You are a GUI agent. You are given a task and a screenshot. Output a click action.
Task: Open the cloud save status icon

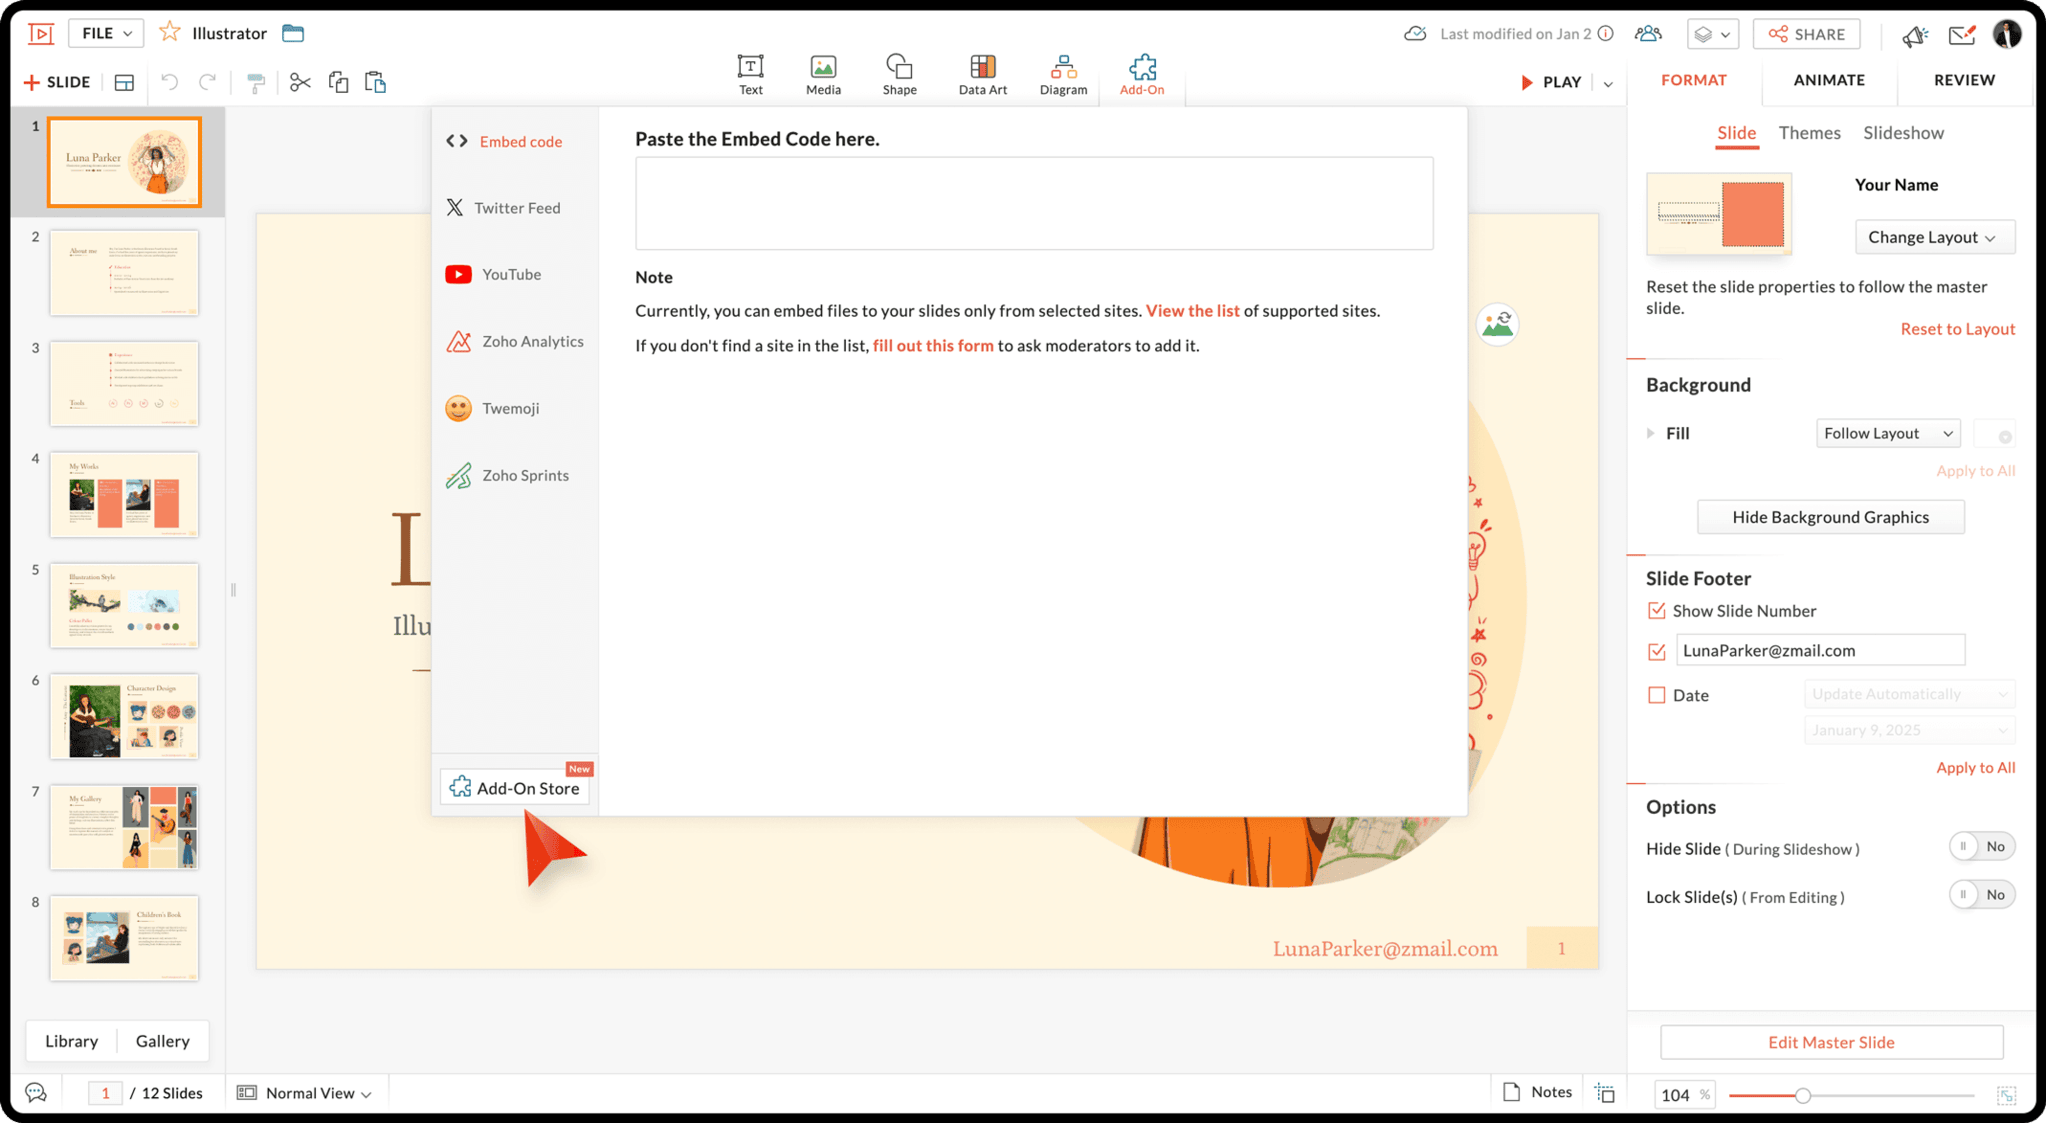pos(1415,33)
